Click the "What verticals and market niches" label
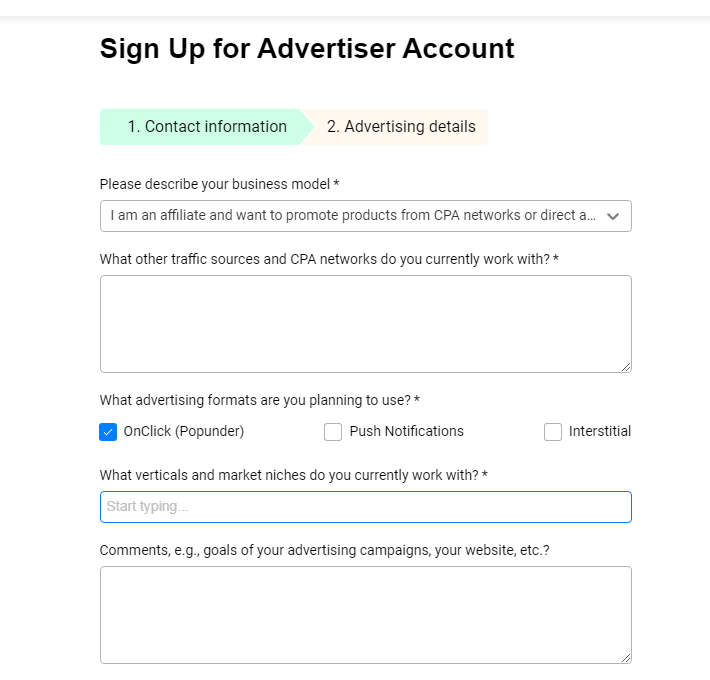 point(293,475)
